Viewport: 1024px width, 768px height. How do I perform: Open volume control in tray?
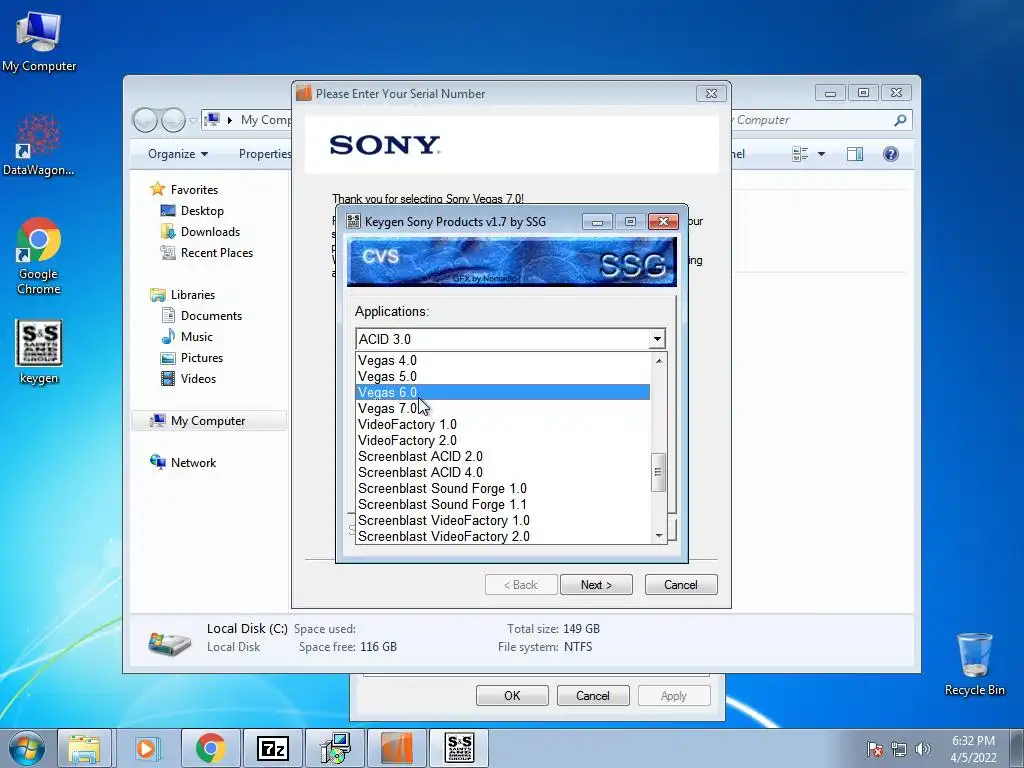click(x=923, y=749)
